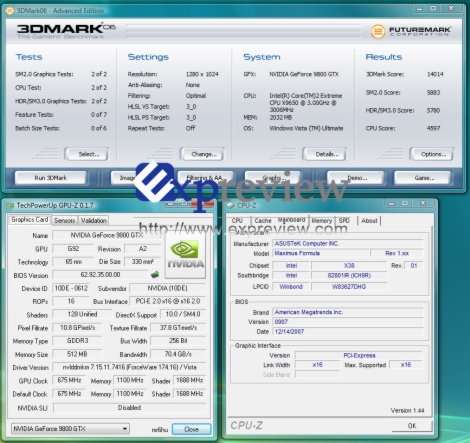Click the NVIDIA SLI Disabled field
This screenshot has height=443, width=470.
(129, 407)
